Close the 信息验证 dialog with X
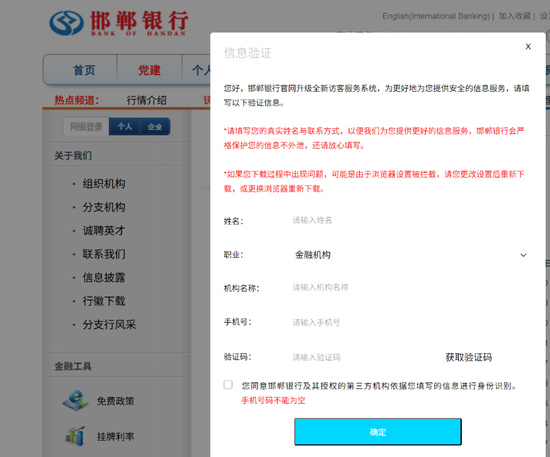550x457 pixels. (x=528, y=46)
